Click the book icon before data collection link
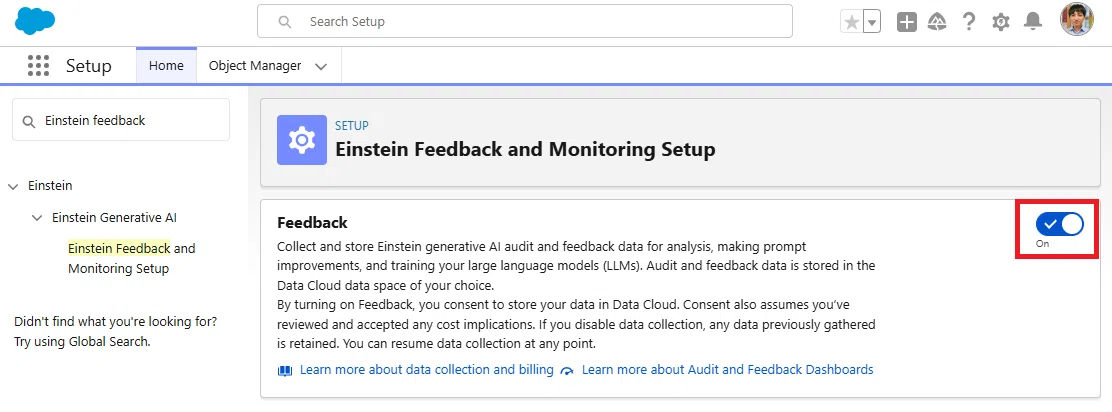 [x=284, y=370]
